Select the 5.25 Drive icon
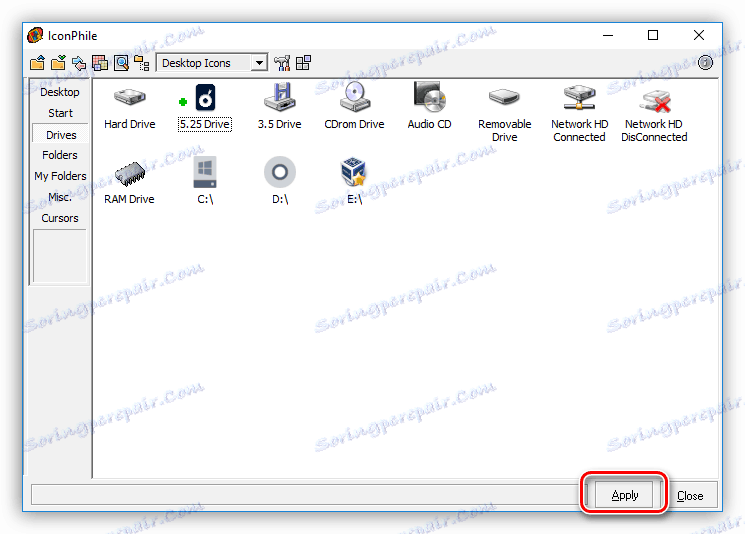The height and width of the screenshot is (534, 745). [205, 97]
